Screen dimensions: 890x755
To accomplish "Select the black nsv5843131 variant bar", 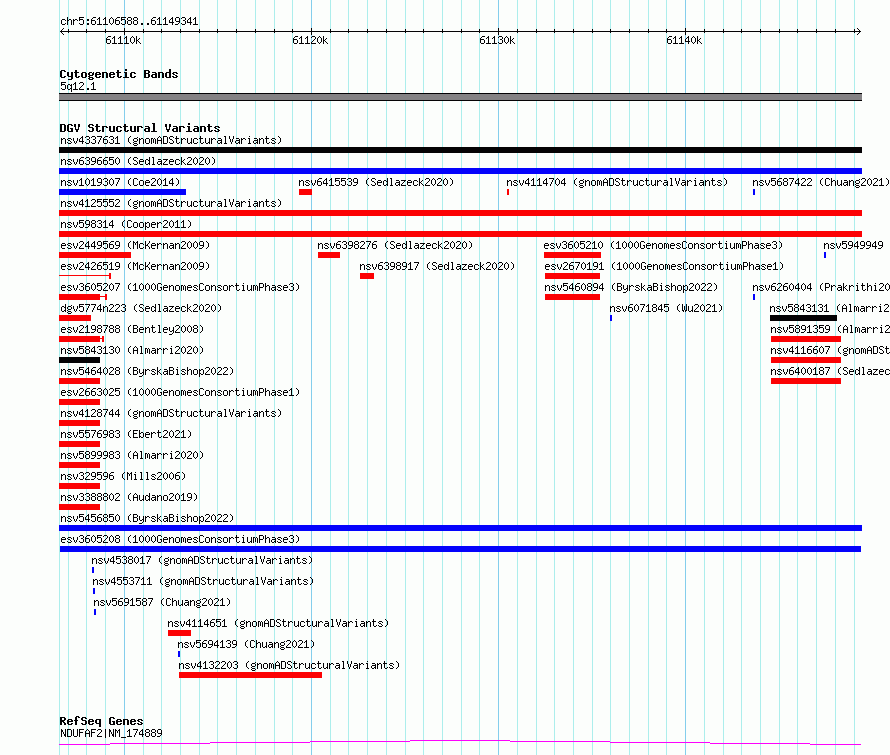I will 803,318.
